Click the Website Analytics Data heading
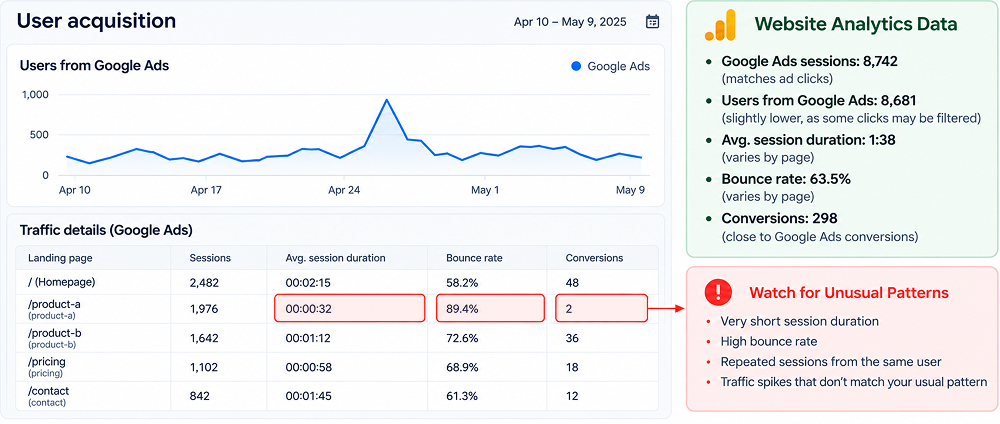1000x424 pixels. (x=856, y=24)
